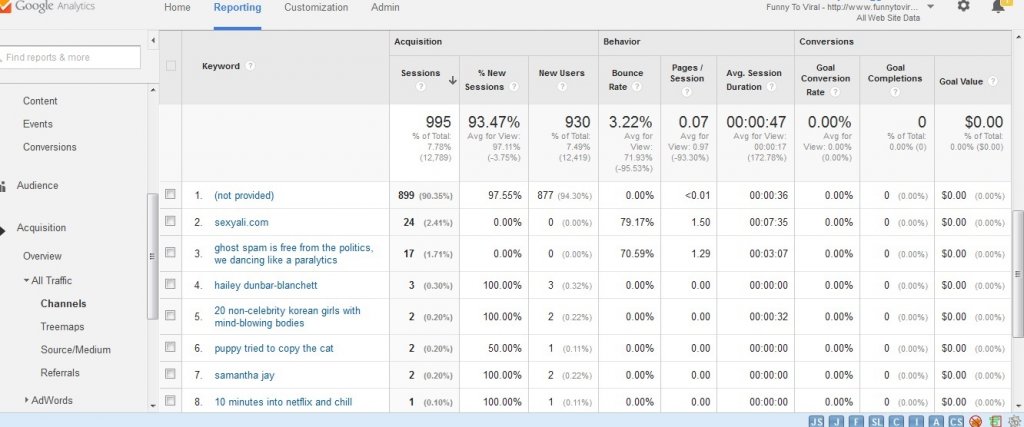Click sidebar scroll-down arrow

coord(153,405)
